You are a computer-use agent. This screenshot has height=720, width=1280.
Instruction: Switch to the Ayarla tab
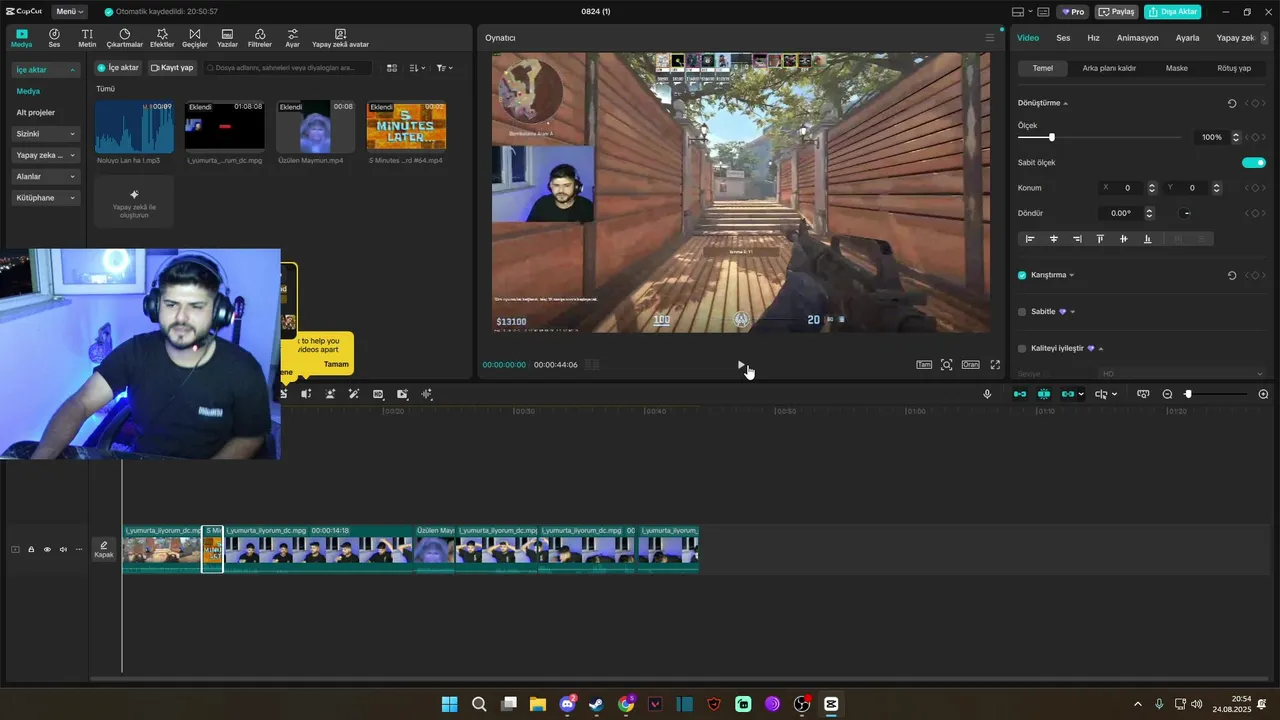click(x=1187, y=38)
